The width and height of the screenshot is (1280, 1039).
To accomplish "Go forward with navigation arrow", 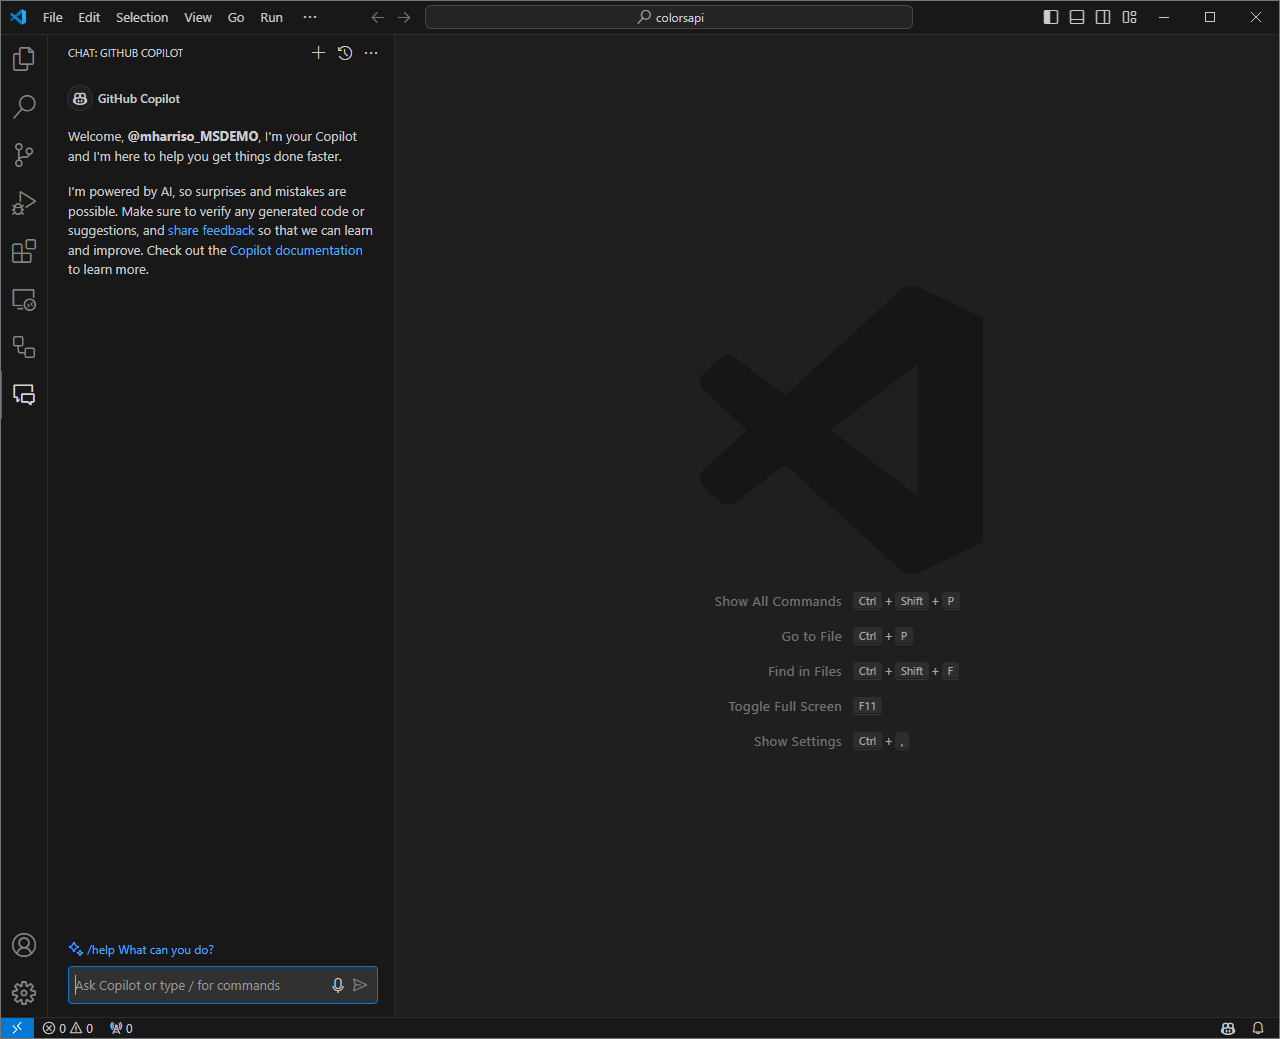I will pyautogui.click(x=404, y=17).
